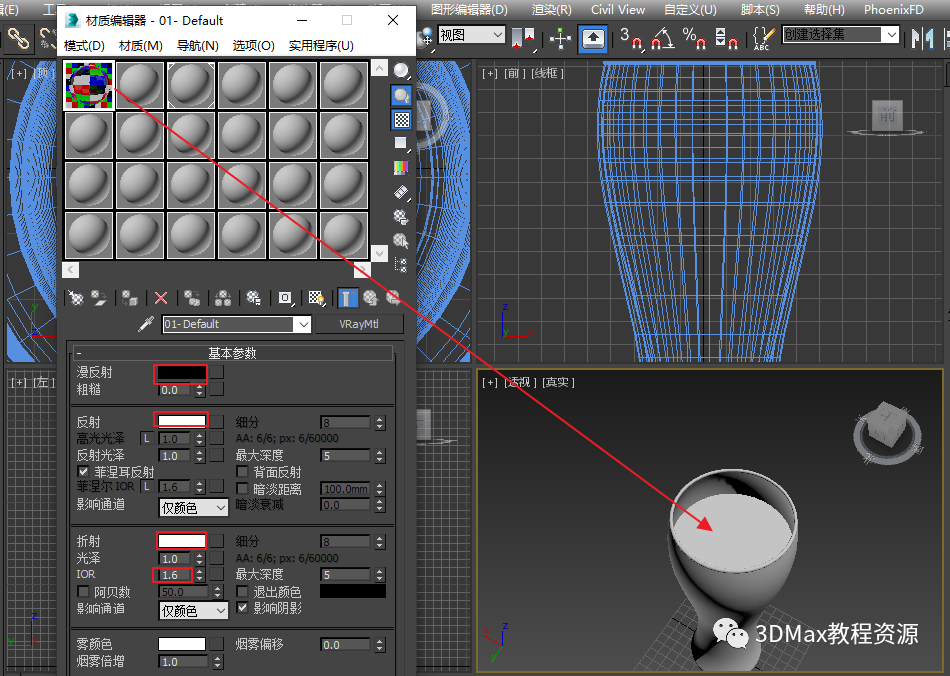The image size is (950, 676).
Task: Toggle the Angle Snap icon
Action: pos(662,38)
